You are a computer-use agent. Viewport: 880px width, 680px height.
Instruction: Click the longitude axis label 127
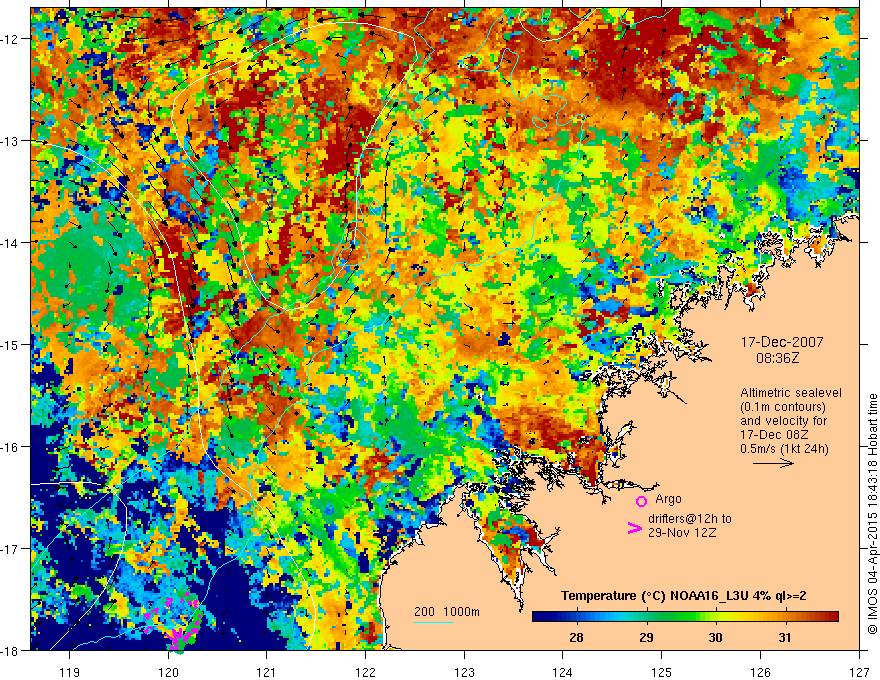coord(859,672)
